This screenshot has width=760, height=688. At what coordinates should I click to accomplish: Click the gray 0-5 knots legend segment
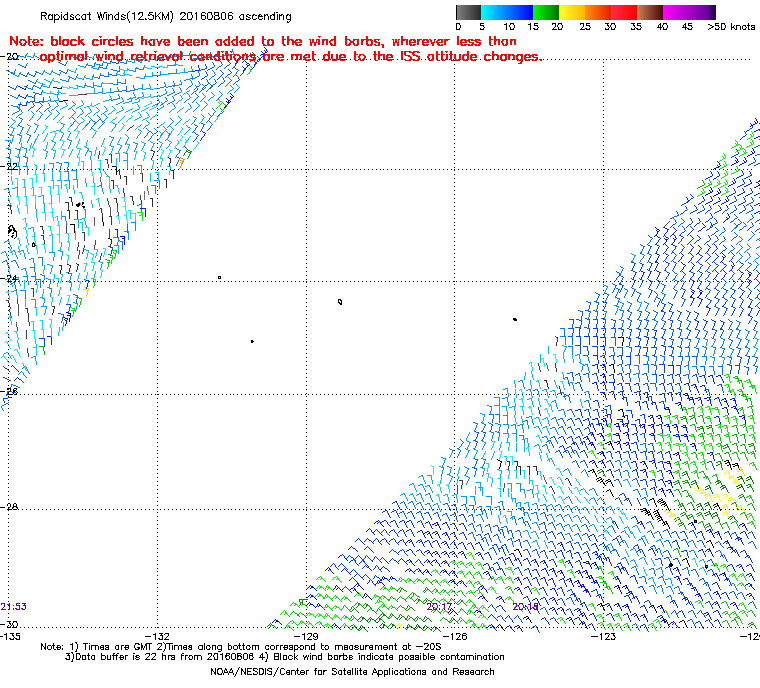(469, 13)
